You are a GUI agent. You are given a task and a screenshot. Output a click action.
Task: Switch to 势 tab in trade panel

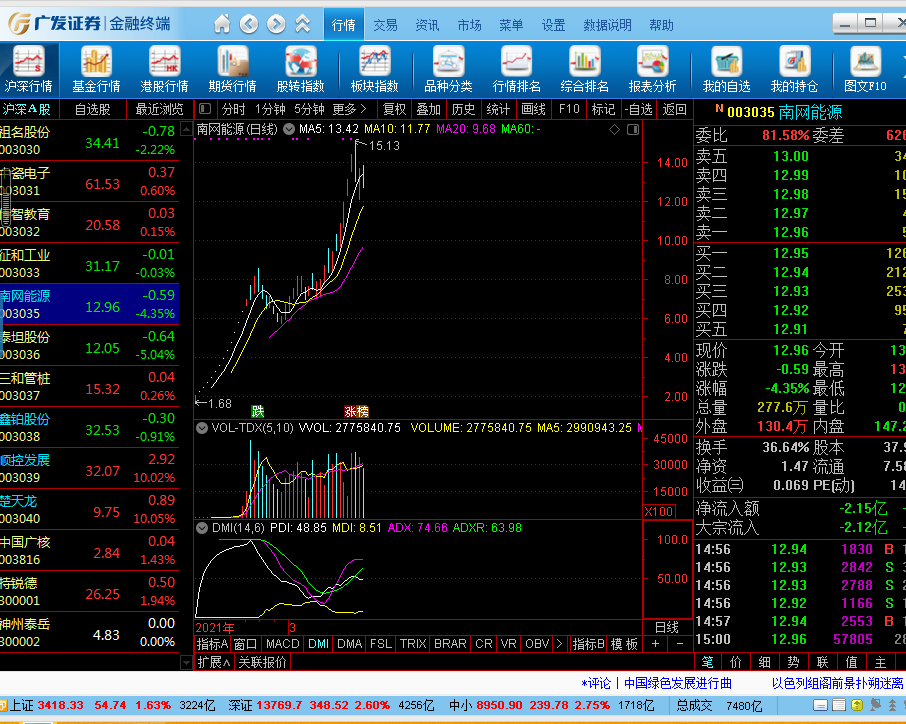tap(794, 662)
